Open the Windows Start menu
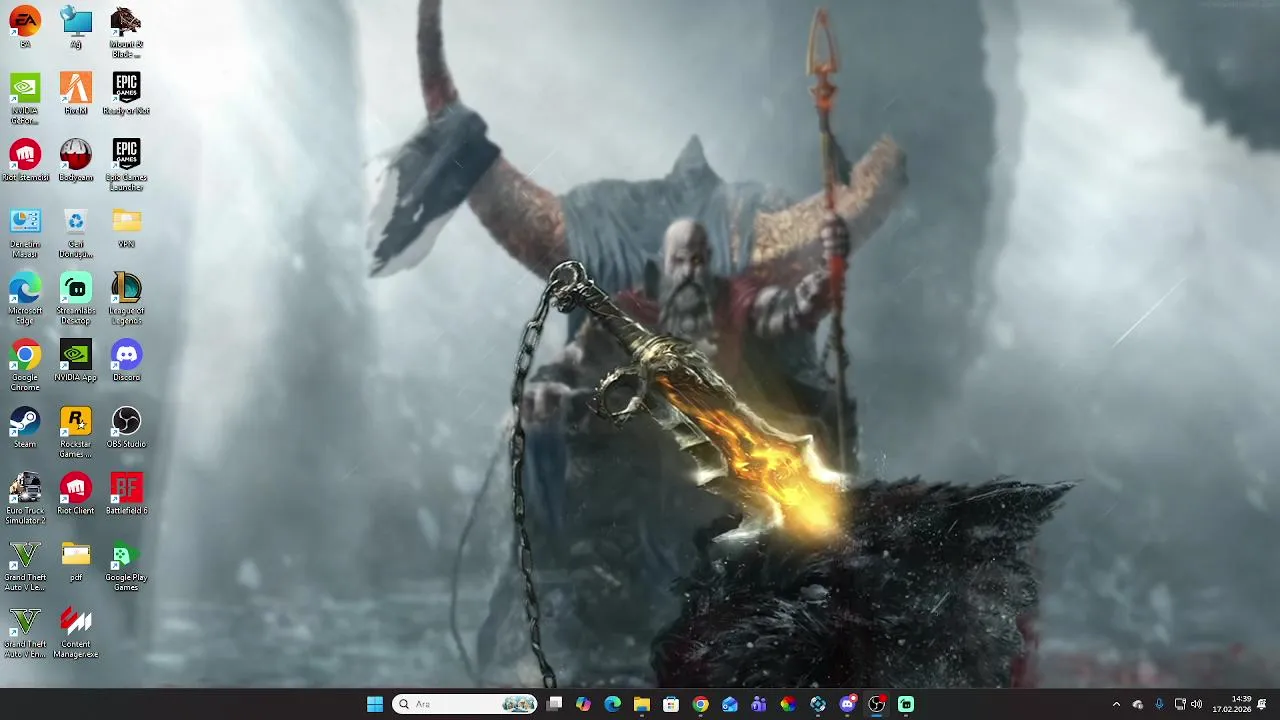 pos(375,704)
